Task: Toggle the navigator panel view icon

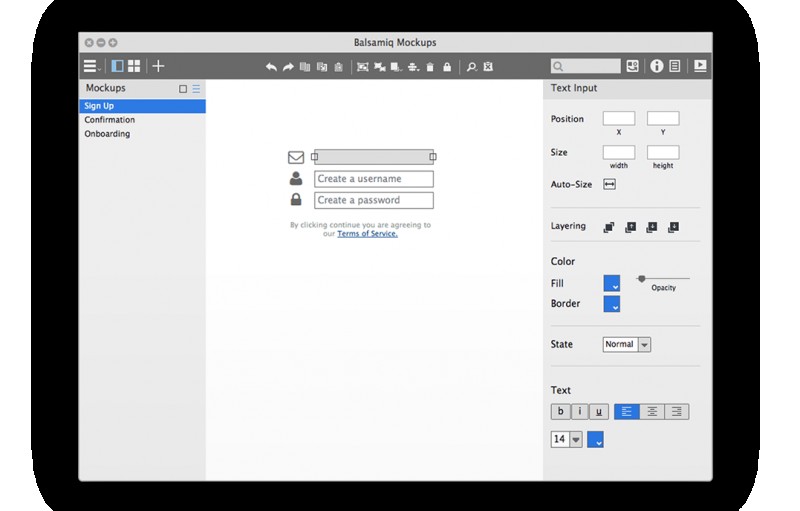Action: pyautogui.click(x=117, y=66)
